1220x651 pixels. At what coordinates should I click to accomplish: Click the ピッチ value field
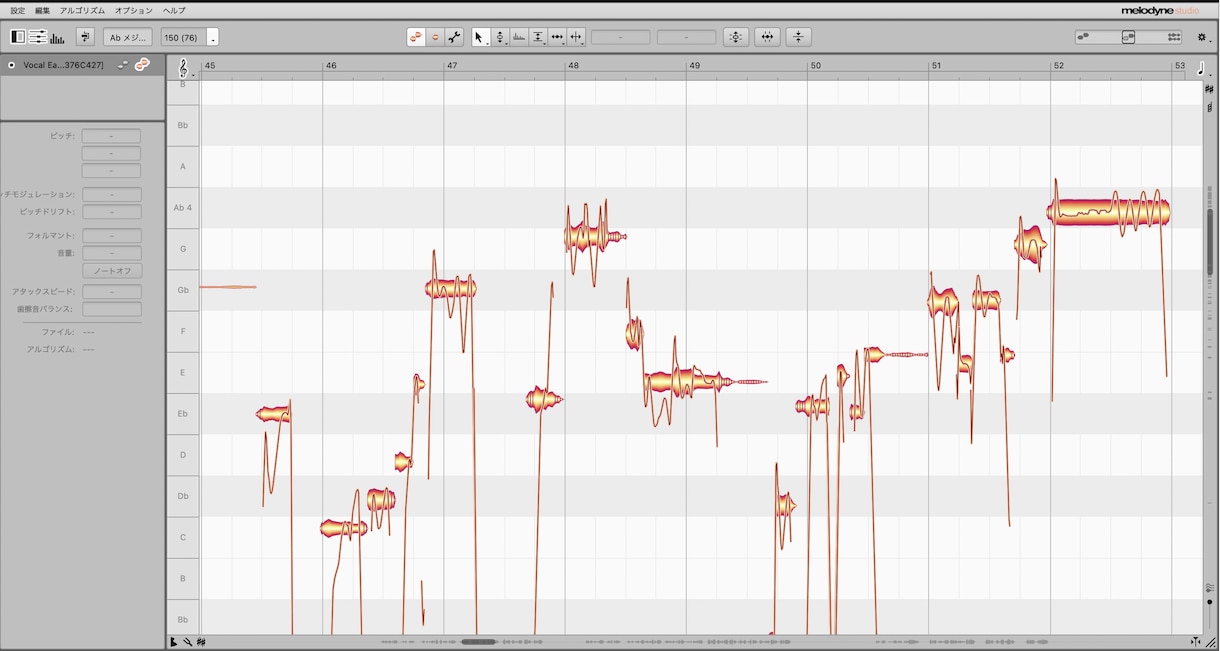(112, 136)
